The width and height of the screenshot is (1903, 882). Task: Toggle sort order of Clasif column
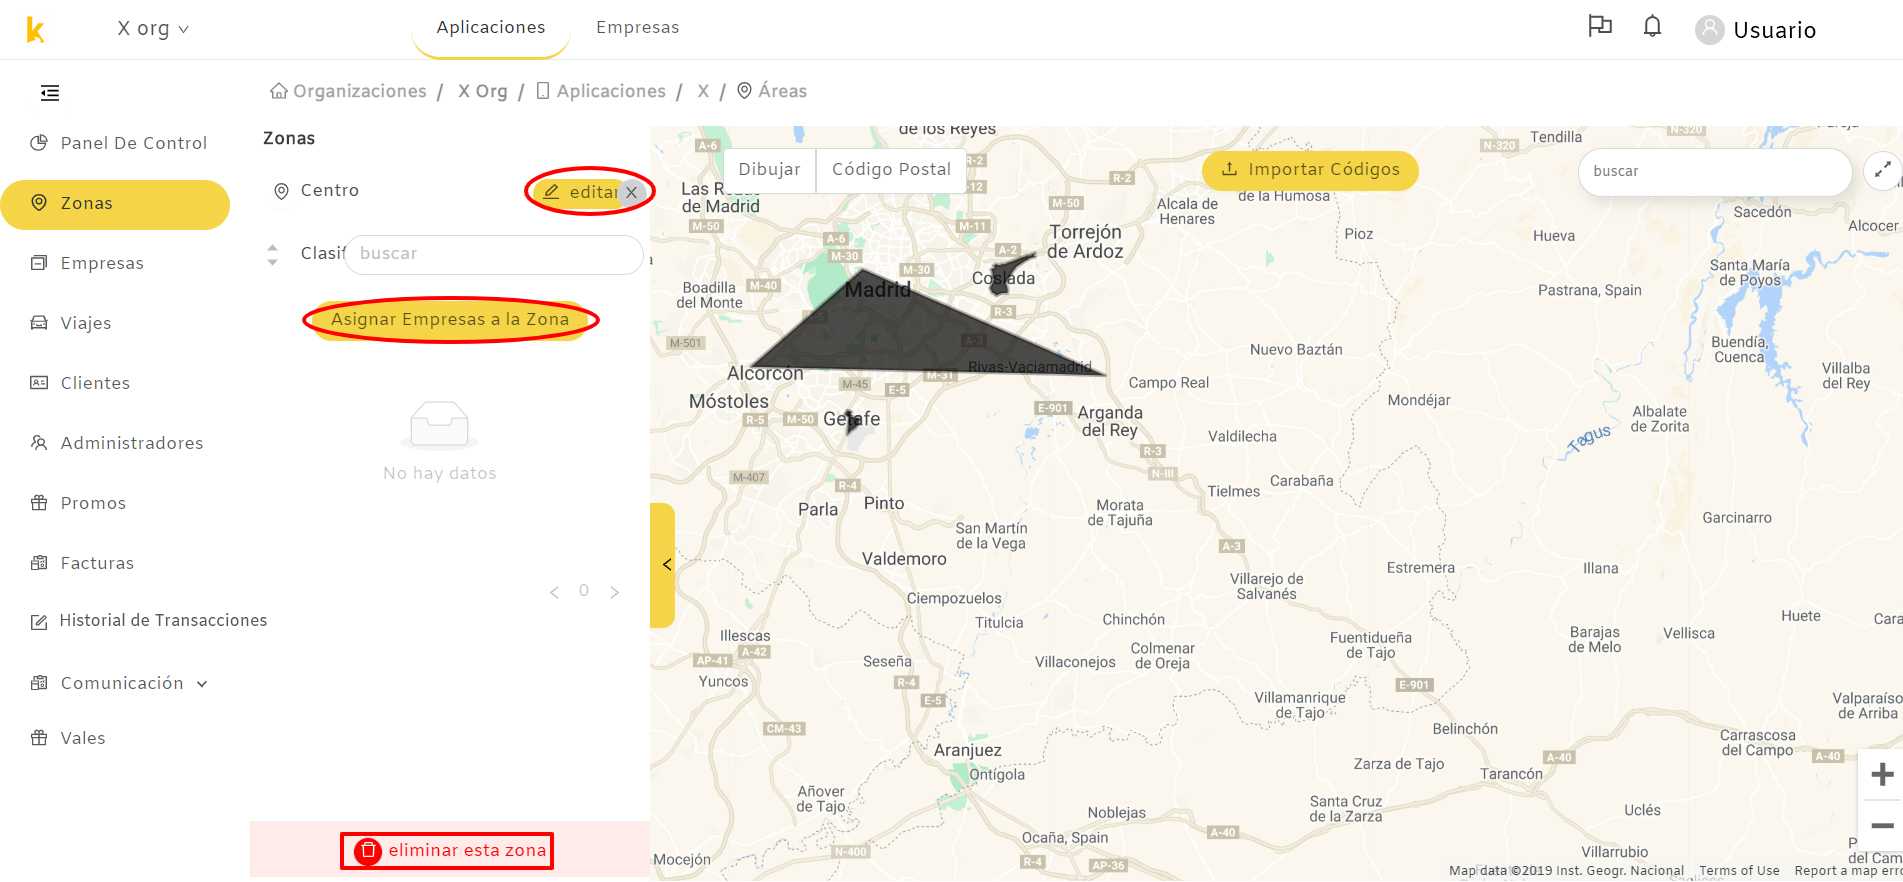point(272,254)
